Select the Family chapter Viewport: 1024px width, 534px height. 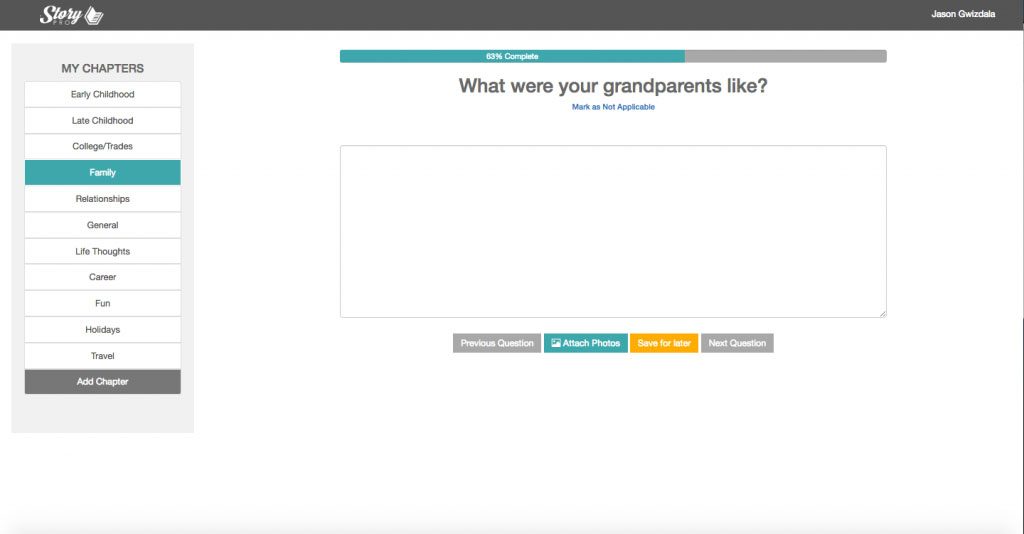[x=103, y=172]
